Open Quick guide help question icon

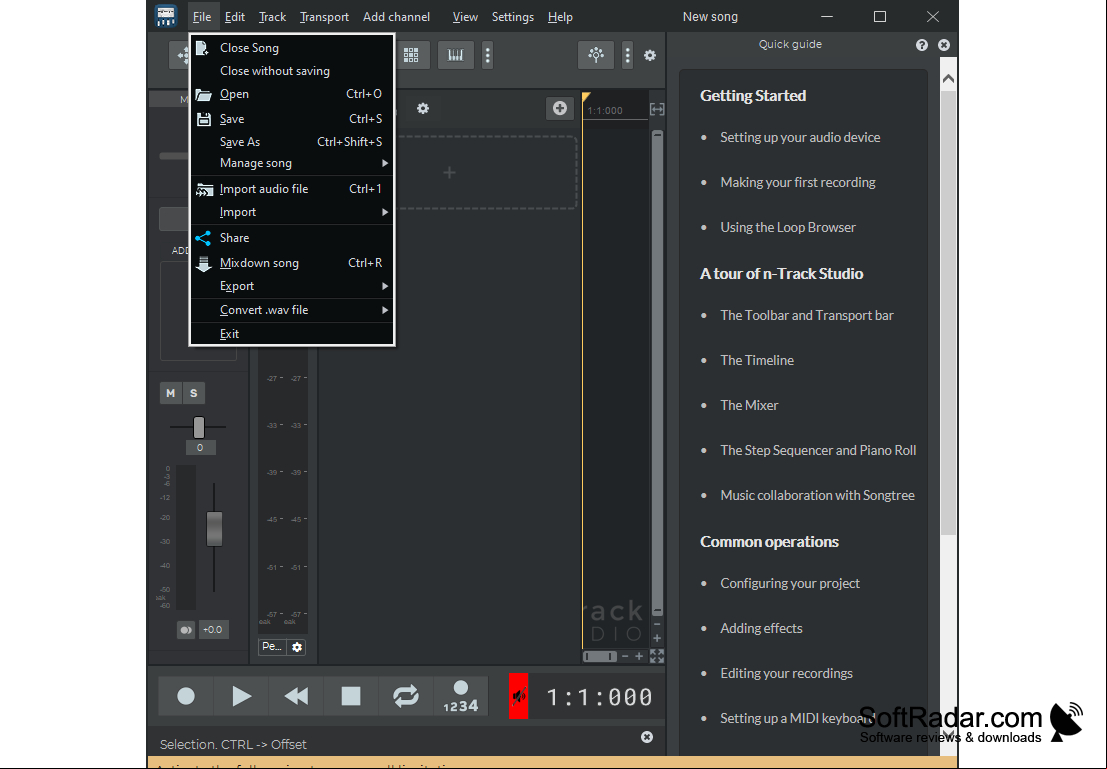tap(922, 44)
